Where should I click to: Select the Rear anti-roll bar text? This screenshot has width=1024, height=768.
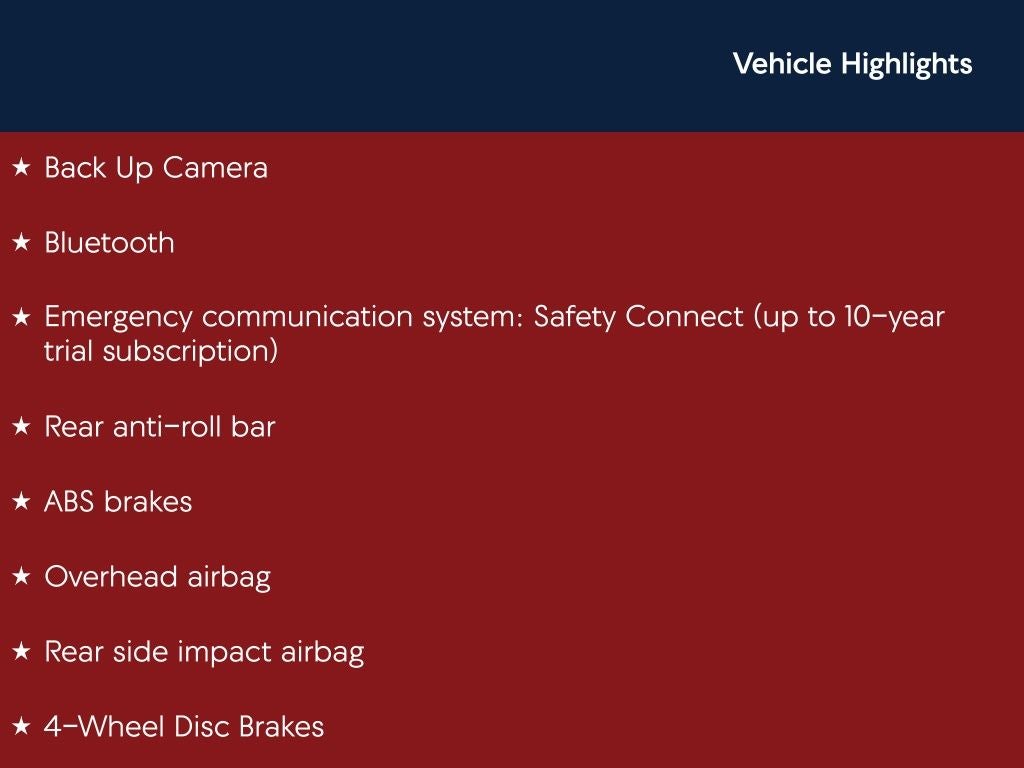(160, 427)
